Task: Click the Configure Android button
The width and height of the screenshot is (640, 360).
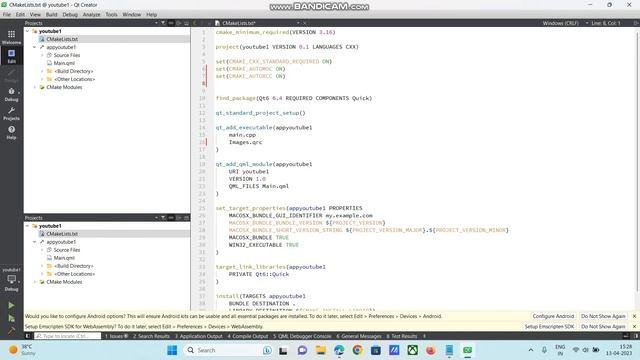Action: [x=553, y=316]
